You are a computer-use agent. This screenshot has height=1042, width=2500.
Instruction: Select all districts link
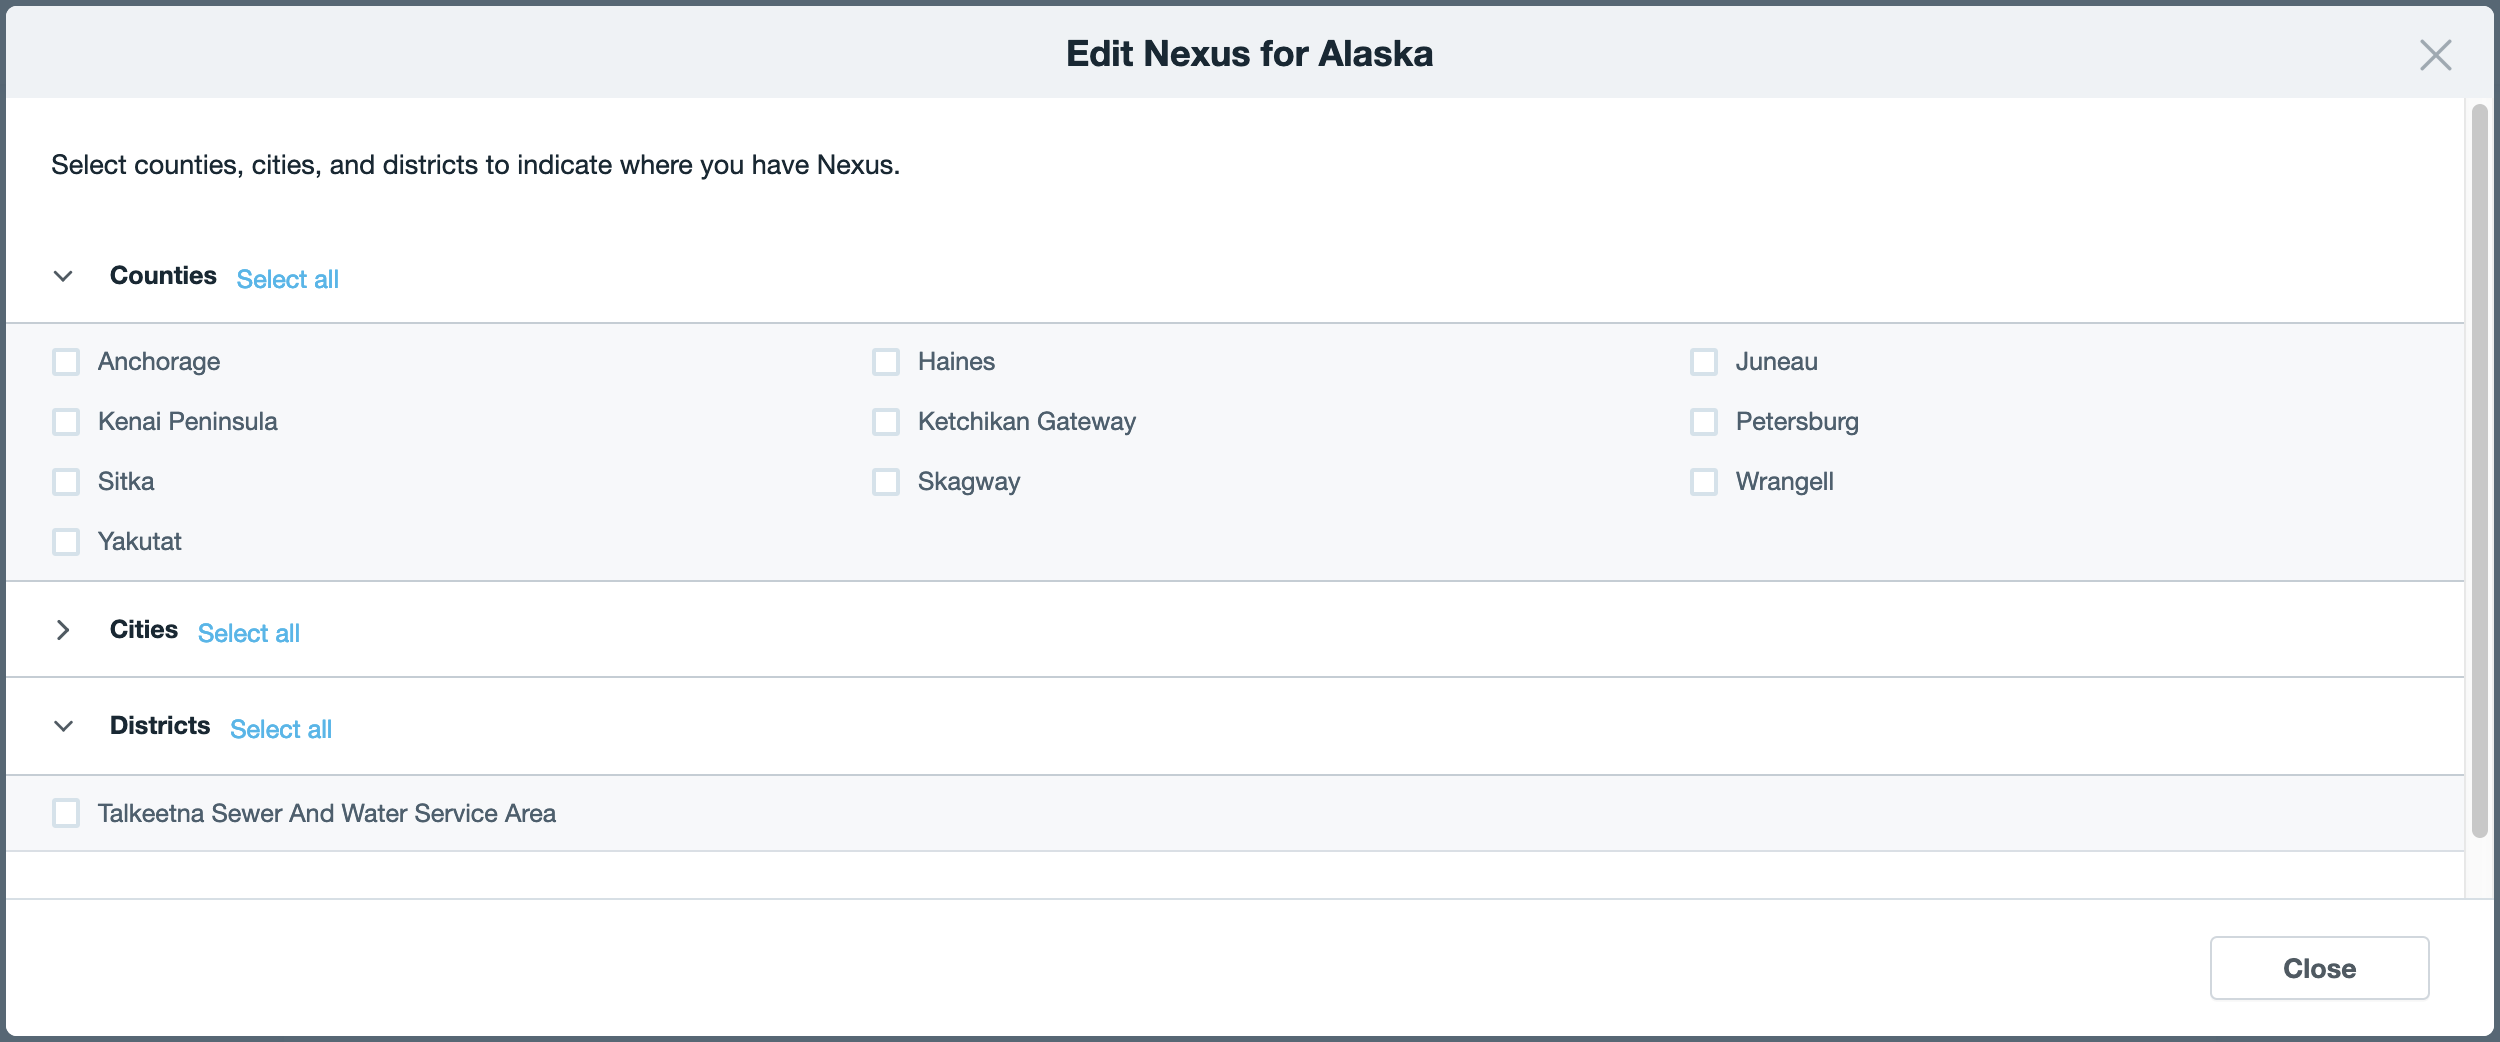click(280, 729)
